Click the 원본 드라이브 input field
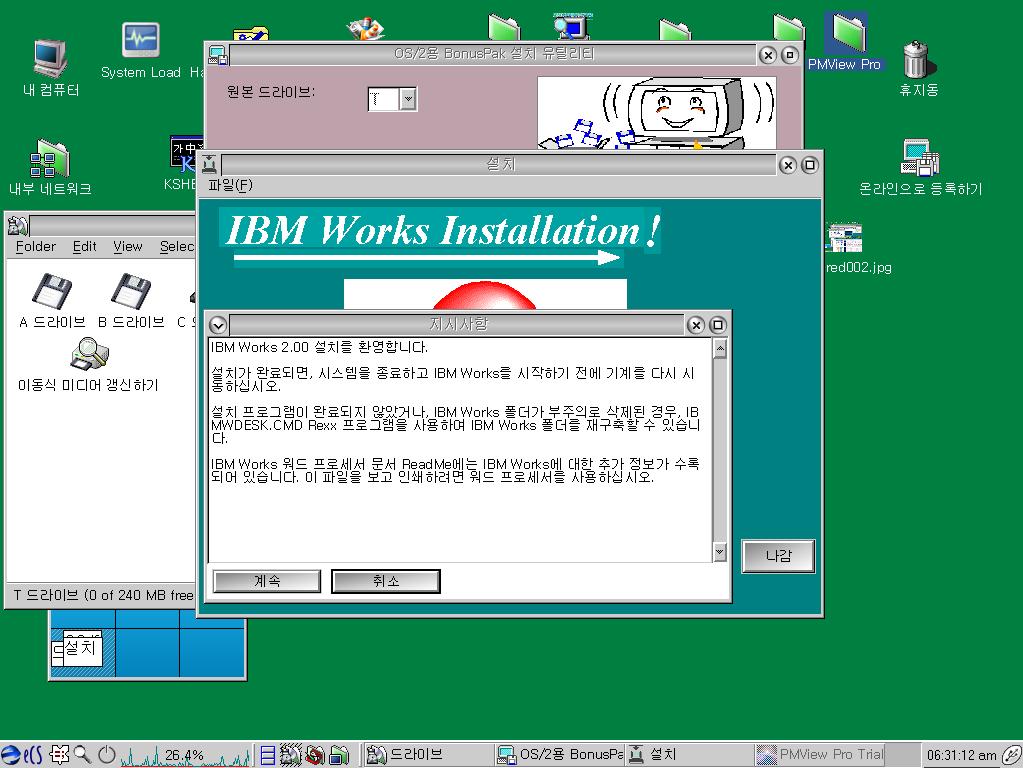1023x768 pixels. click(383, 99)
